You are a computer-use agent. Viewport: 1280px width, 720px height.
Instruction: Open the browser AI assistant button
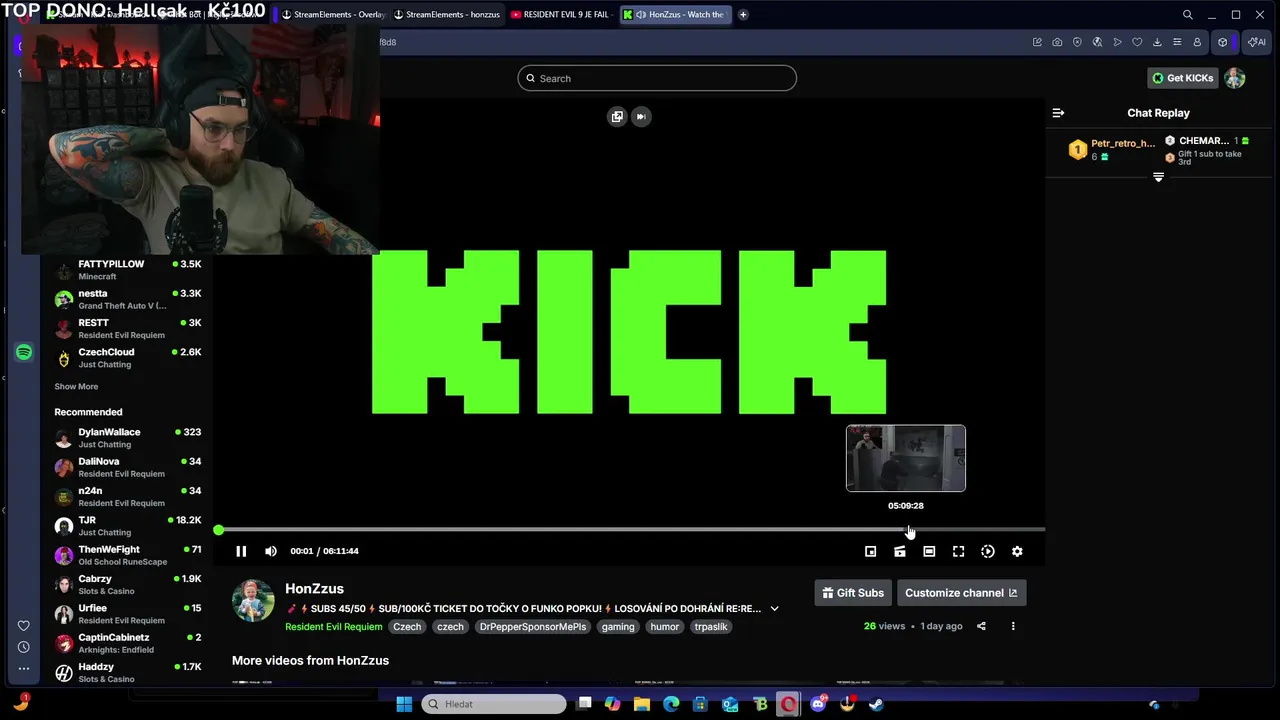click(x=1256, y=42)
